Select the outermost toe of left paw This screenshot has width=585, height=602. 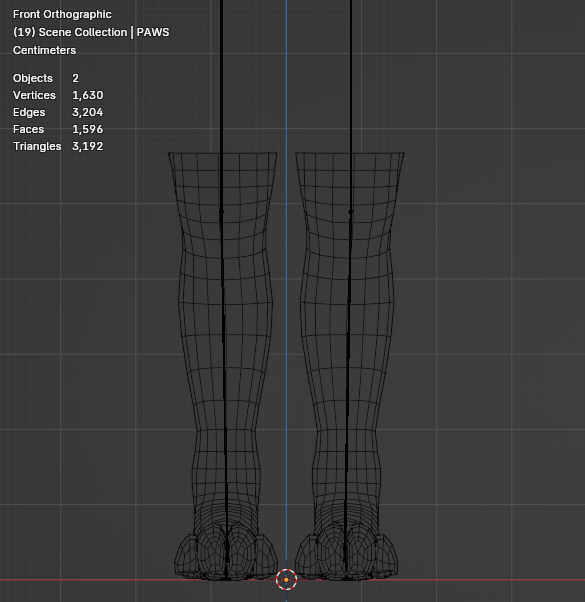coord(185,555)
